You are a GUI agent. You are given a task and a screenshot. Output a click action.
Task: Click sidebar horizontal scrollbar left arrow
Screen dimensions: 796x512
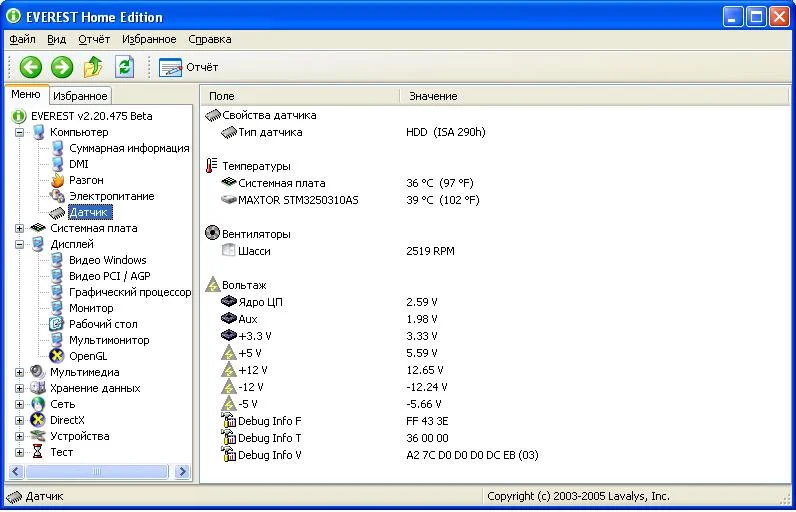(16, 472)
